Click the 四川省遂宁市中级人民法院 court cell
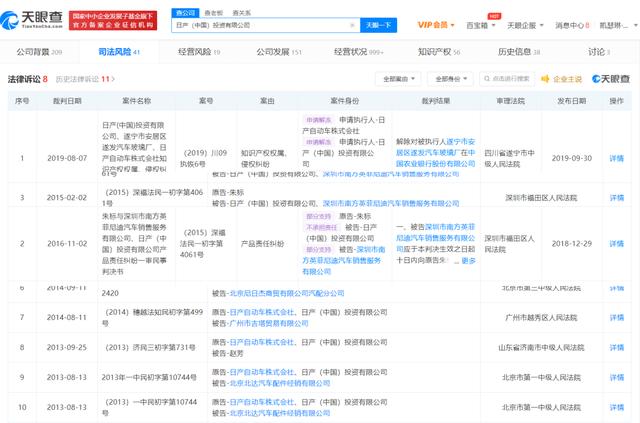Image resolution: width=640 pixels, height=423 pixels. pos(509,158)
